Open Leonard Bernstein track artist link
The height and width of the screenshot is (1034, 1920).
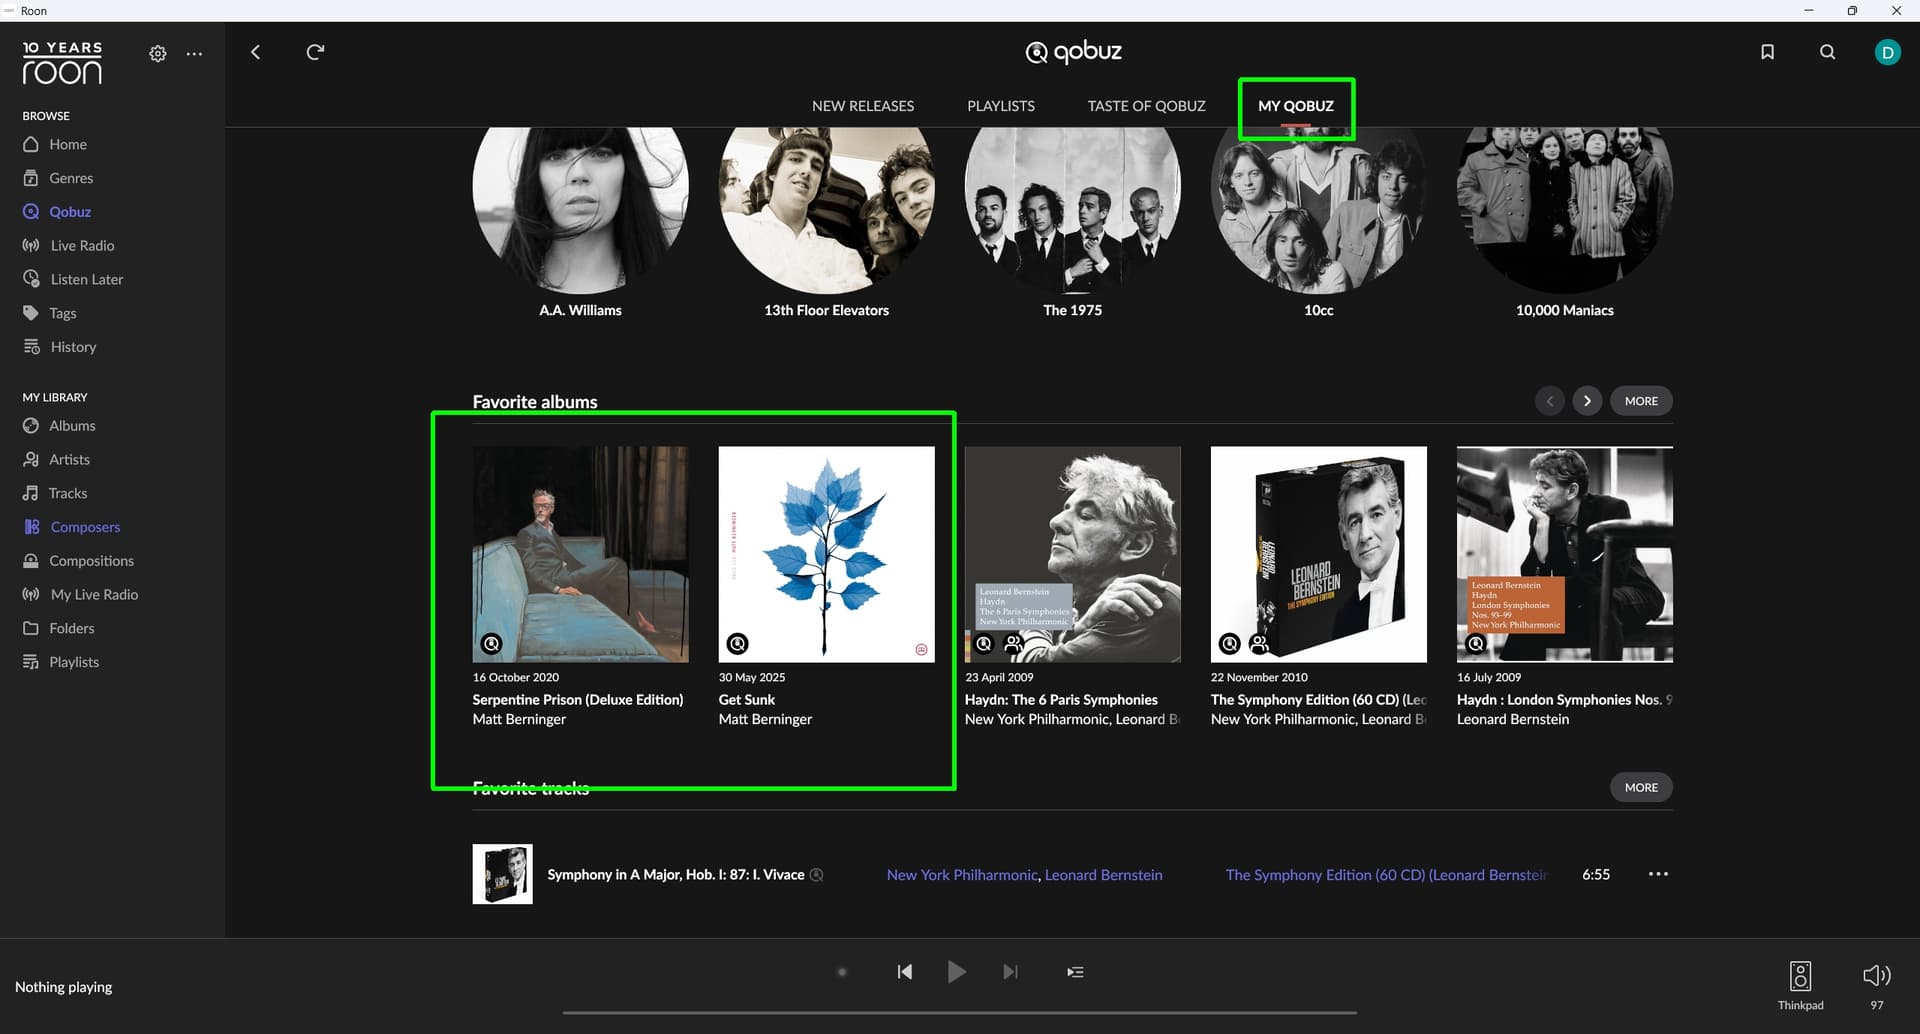1104,875
